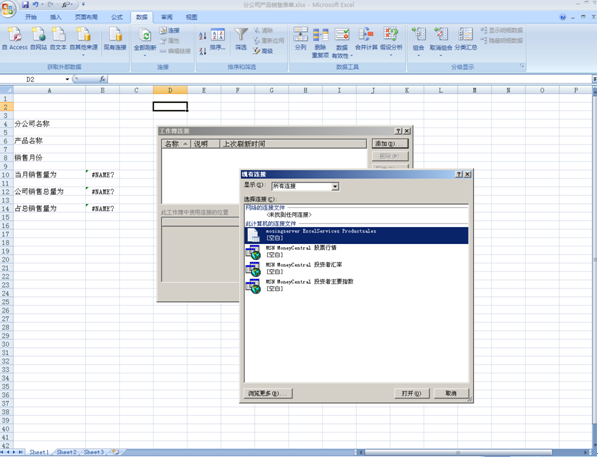Switch to the 开始 ribbon tab
This screenshot has width=598, height=458.
coord(31,17)
